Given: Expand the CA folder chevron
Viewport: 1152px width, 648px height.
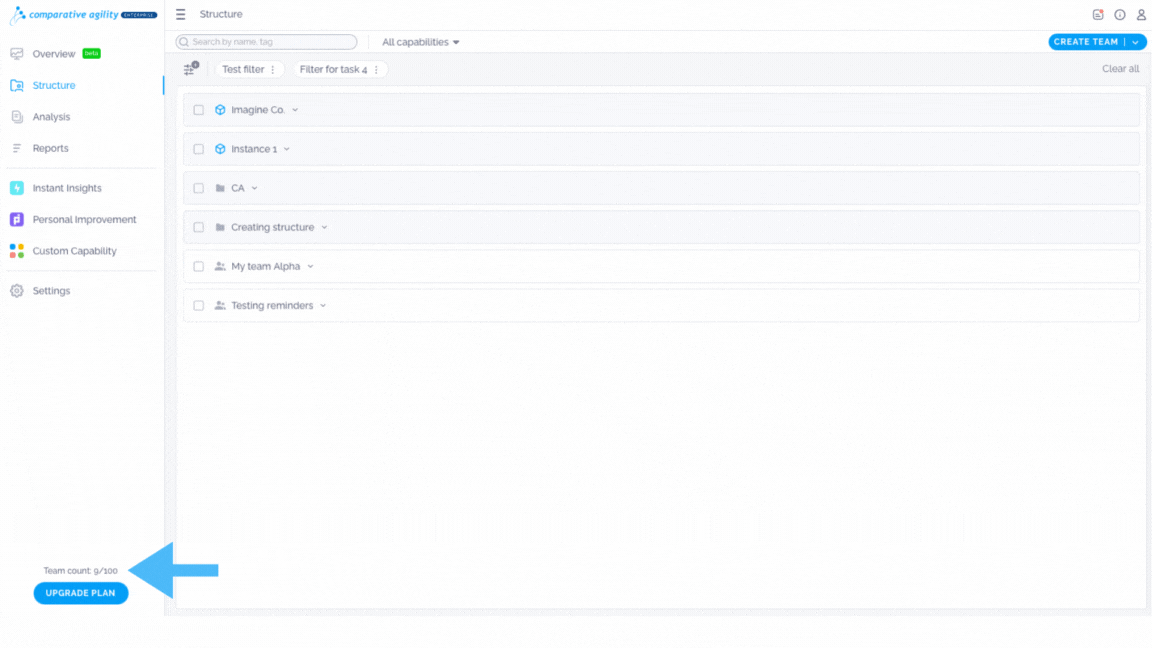Looking at the screenshot, I should [x=255, y=188].
